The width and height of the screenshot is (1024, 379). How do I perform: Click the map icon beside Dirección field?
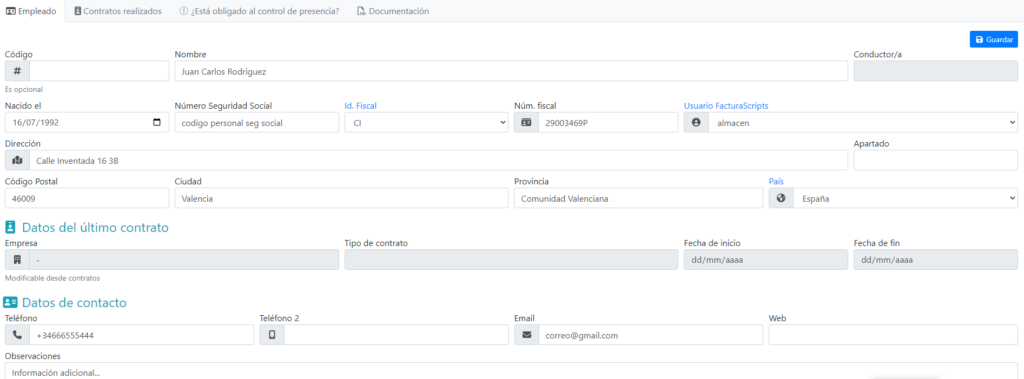pyautogui.click(x=18, y=160)
